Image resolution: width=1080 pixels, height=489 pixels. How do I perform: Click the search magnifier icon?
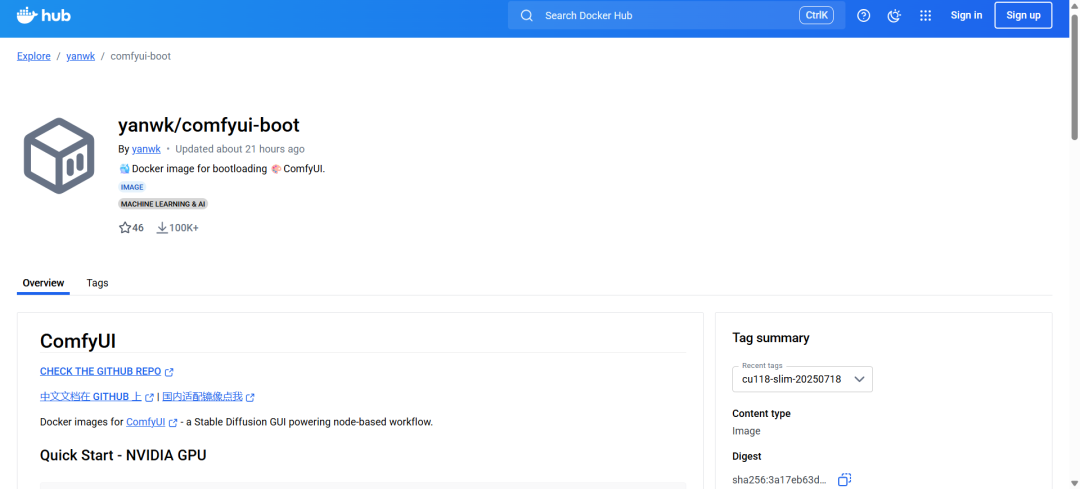tap(527, 16)
